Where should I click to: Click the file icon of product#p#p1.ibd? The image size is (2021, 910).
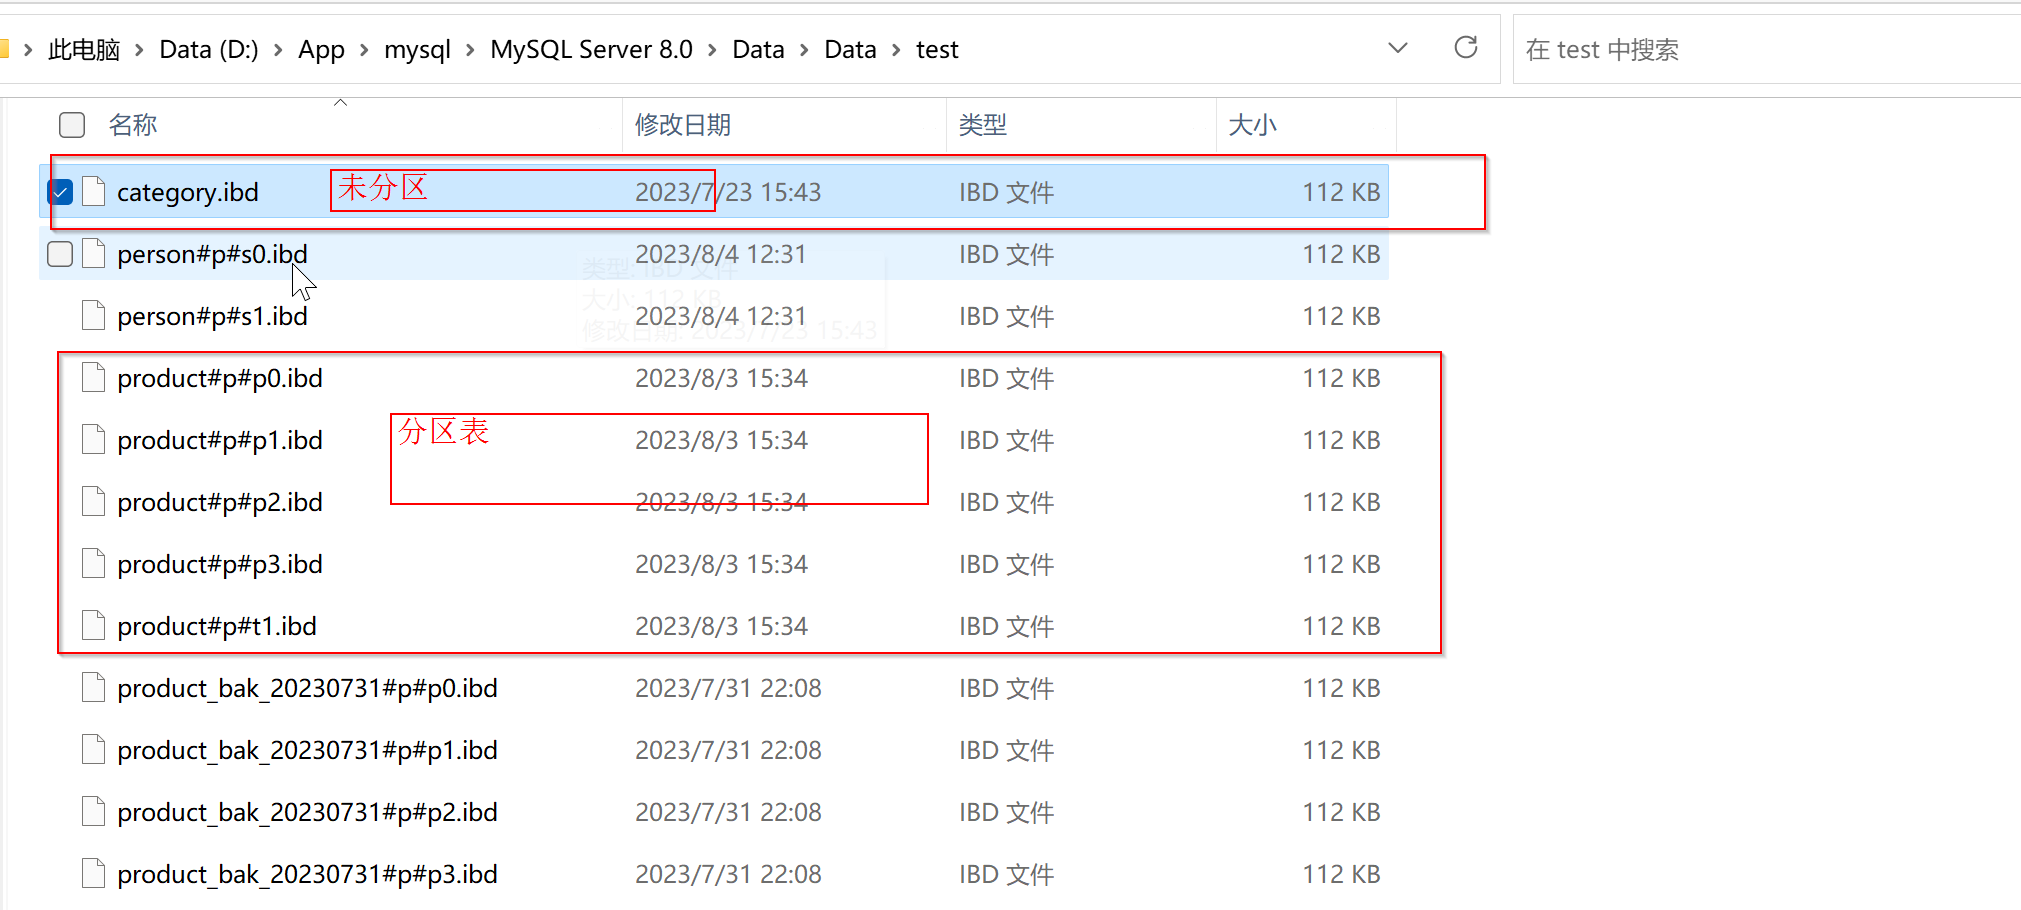[x=93, y=439]
